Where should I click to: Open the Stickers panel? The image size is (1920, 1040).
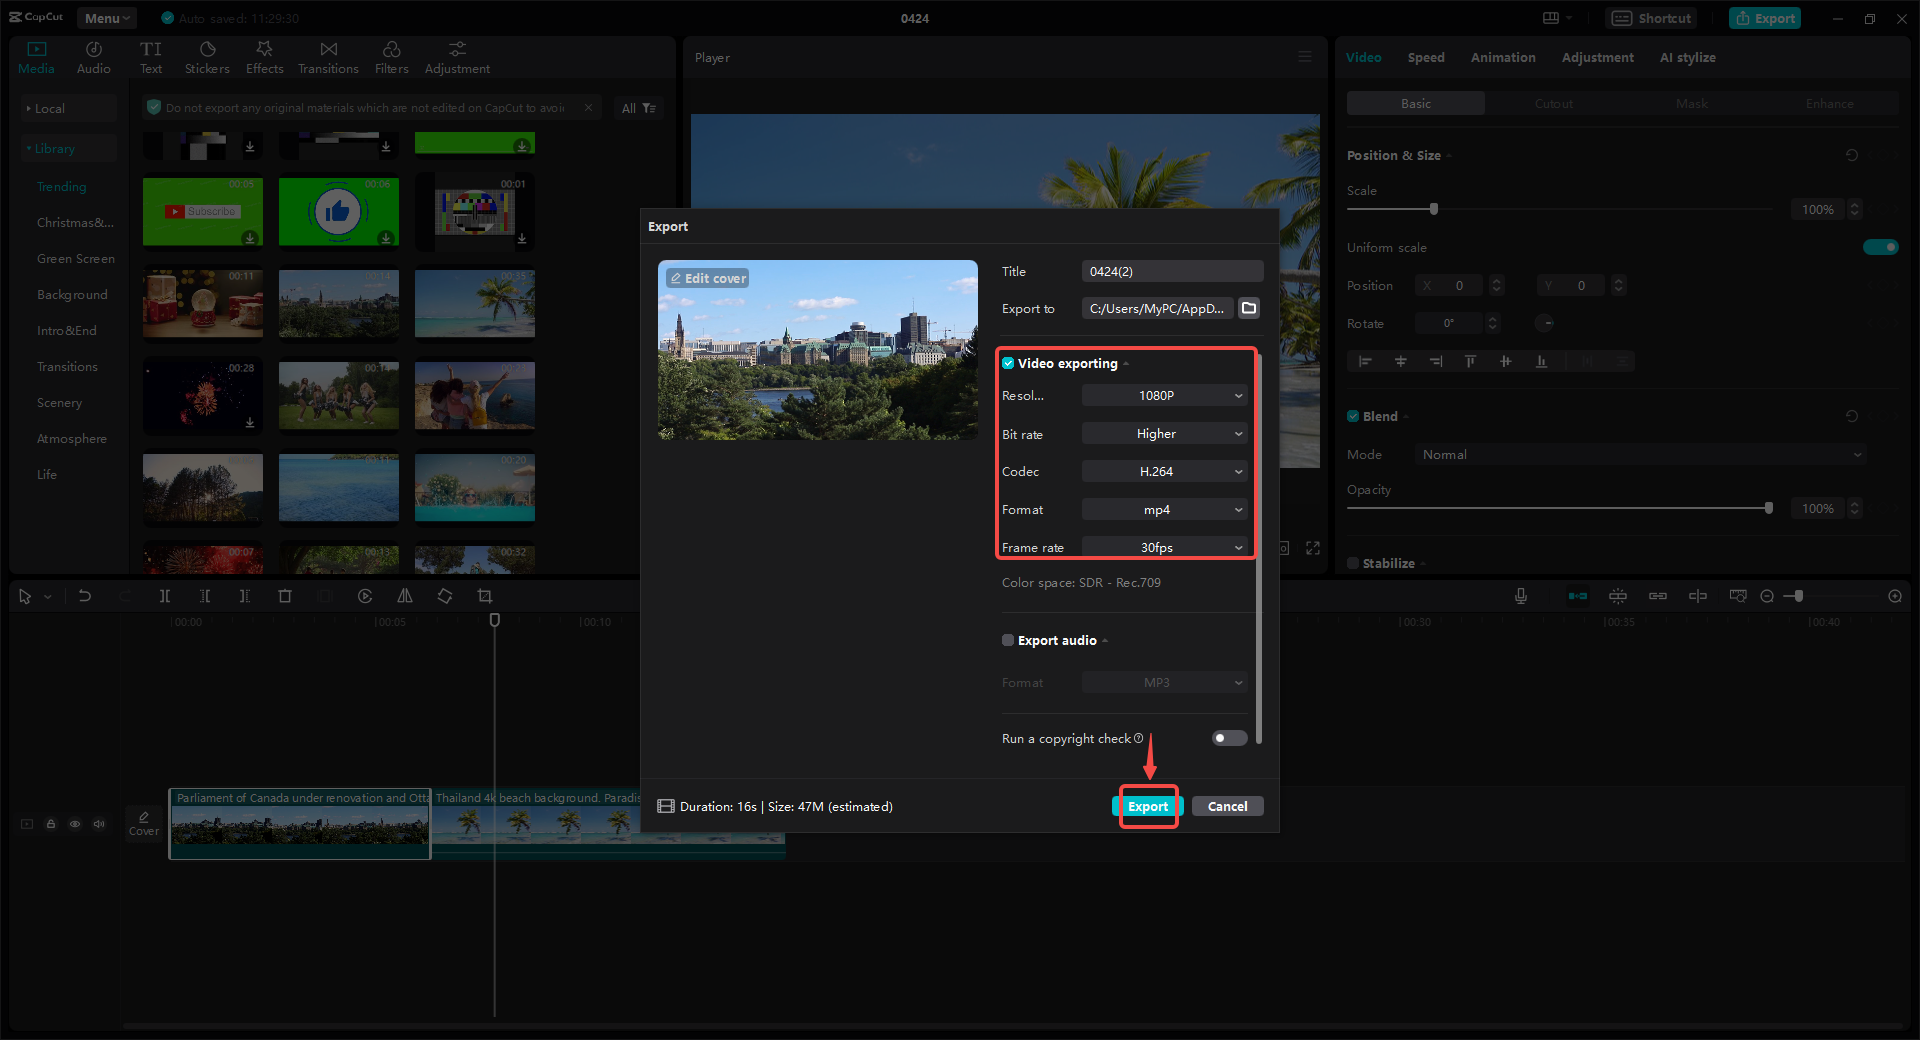[207, 55]
